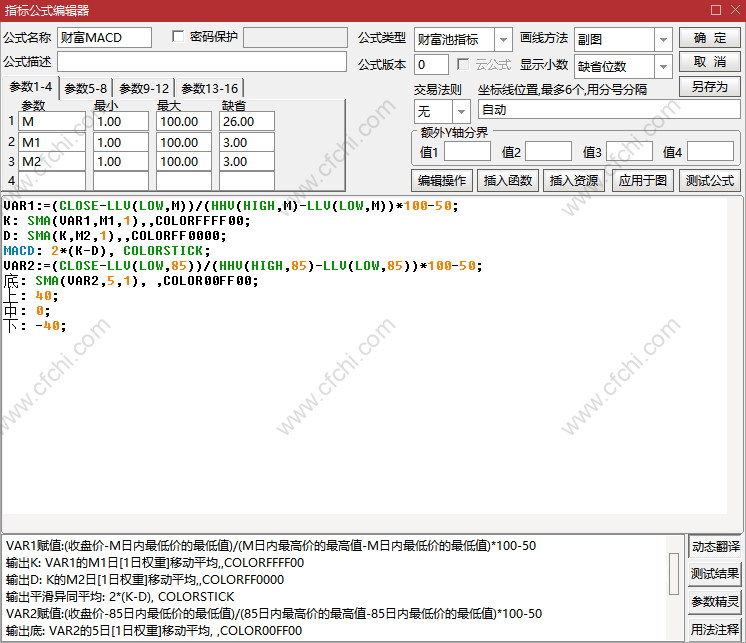
Task: Click the 测试公式 button
Action: point(709,181)
